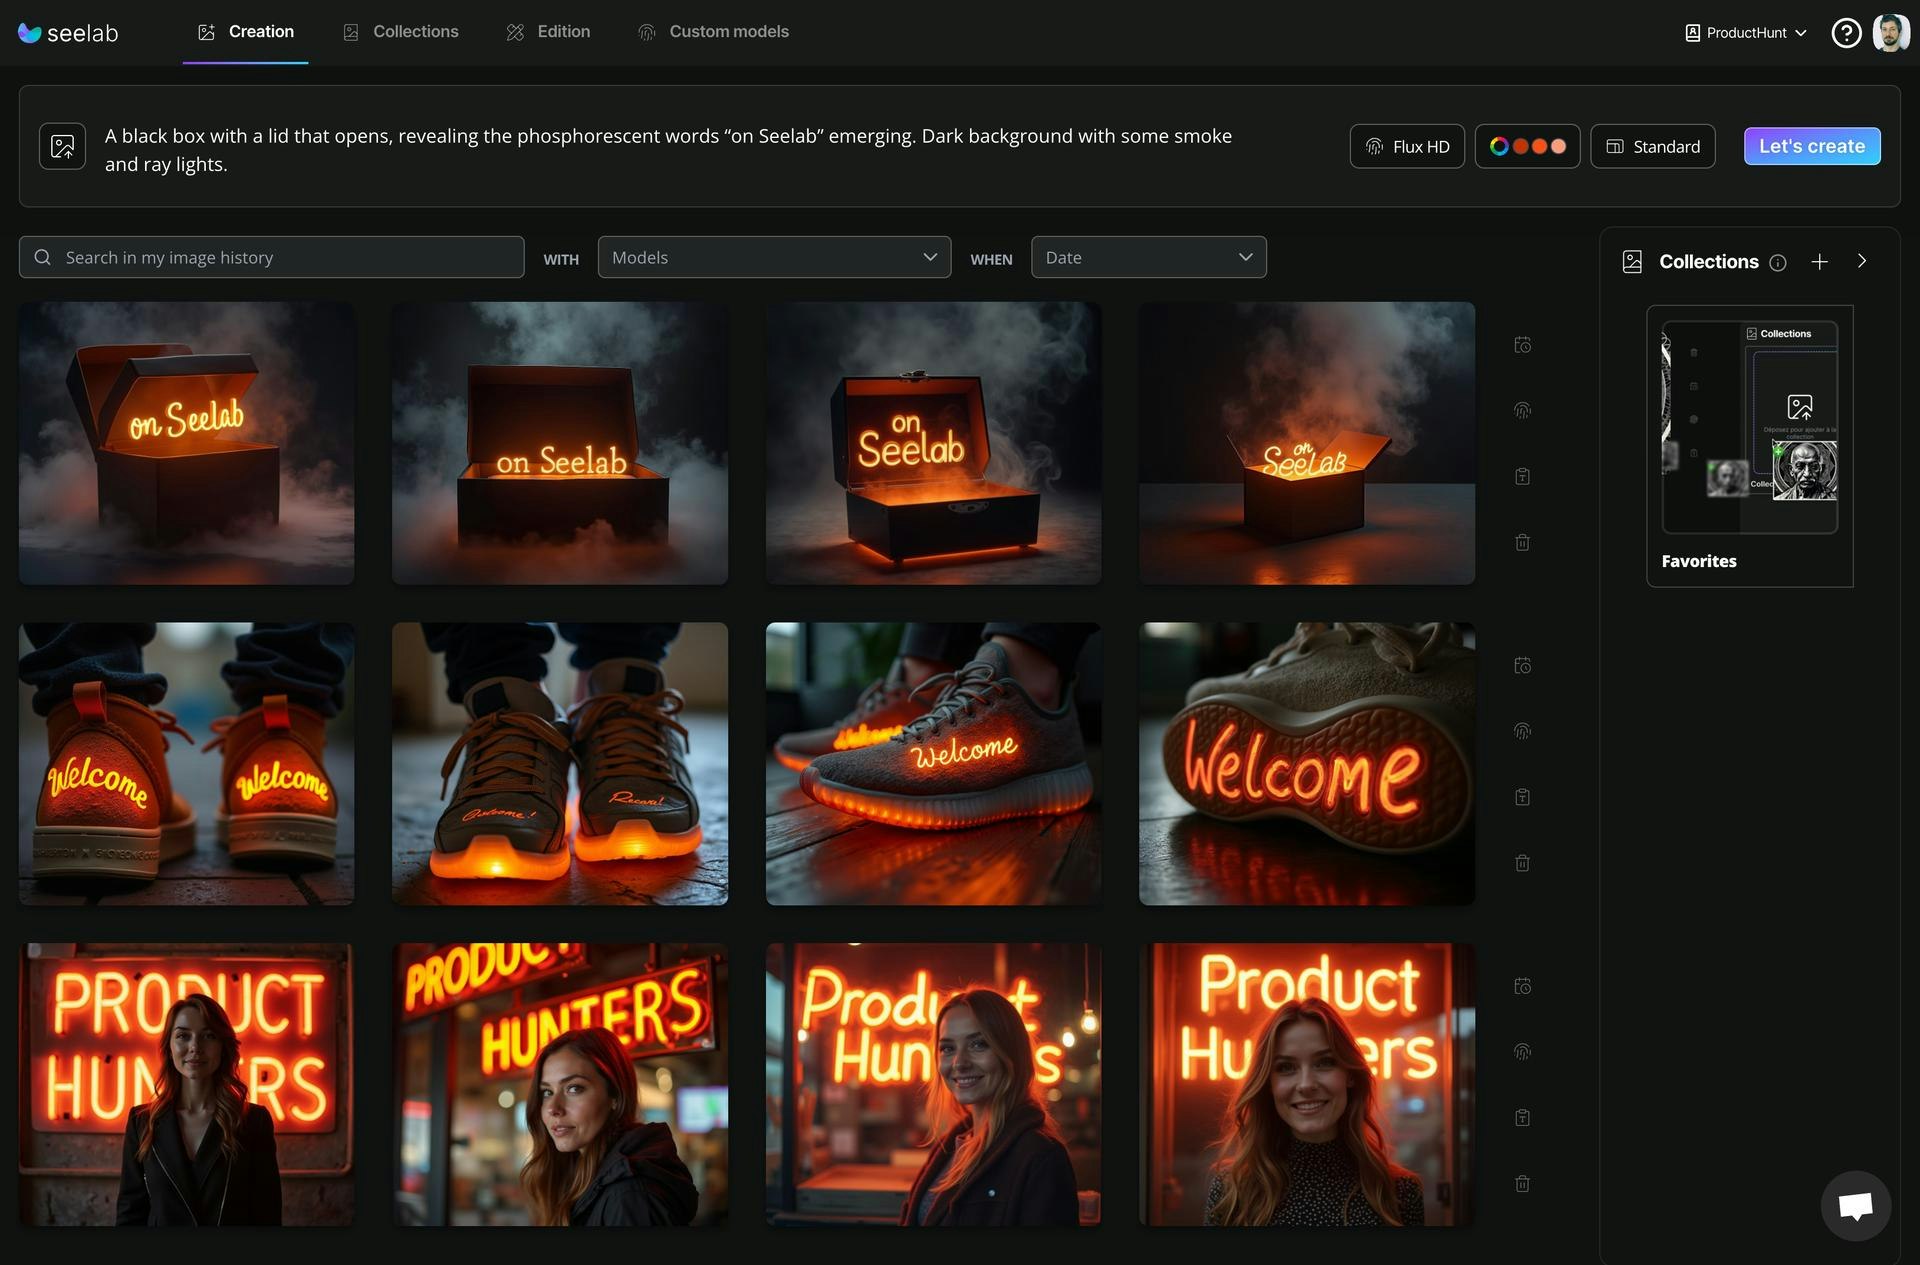The height and width of the screenshot is (1265, 1920).
Task: Click the trash icon beside the Seelab box row
Action: point(1522,542)
